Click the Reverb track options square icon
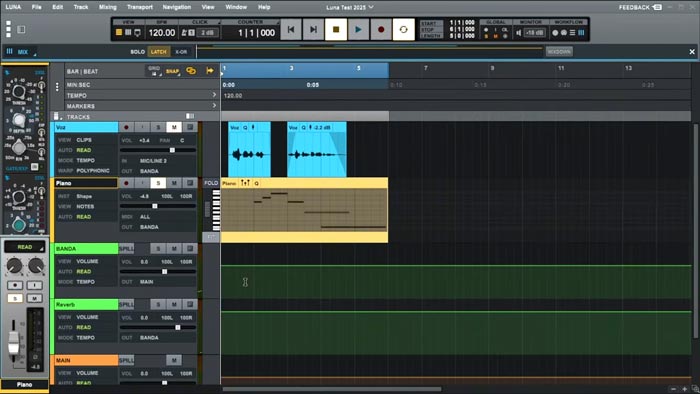 pos(190,304)
